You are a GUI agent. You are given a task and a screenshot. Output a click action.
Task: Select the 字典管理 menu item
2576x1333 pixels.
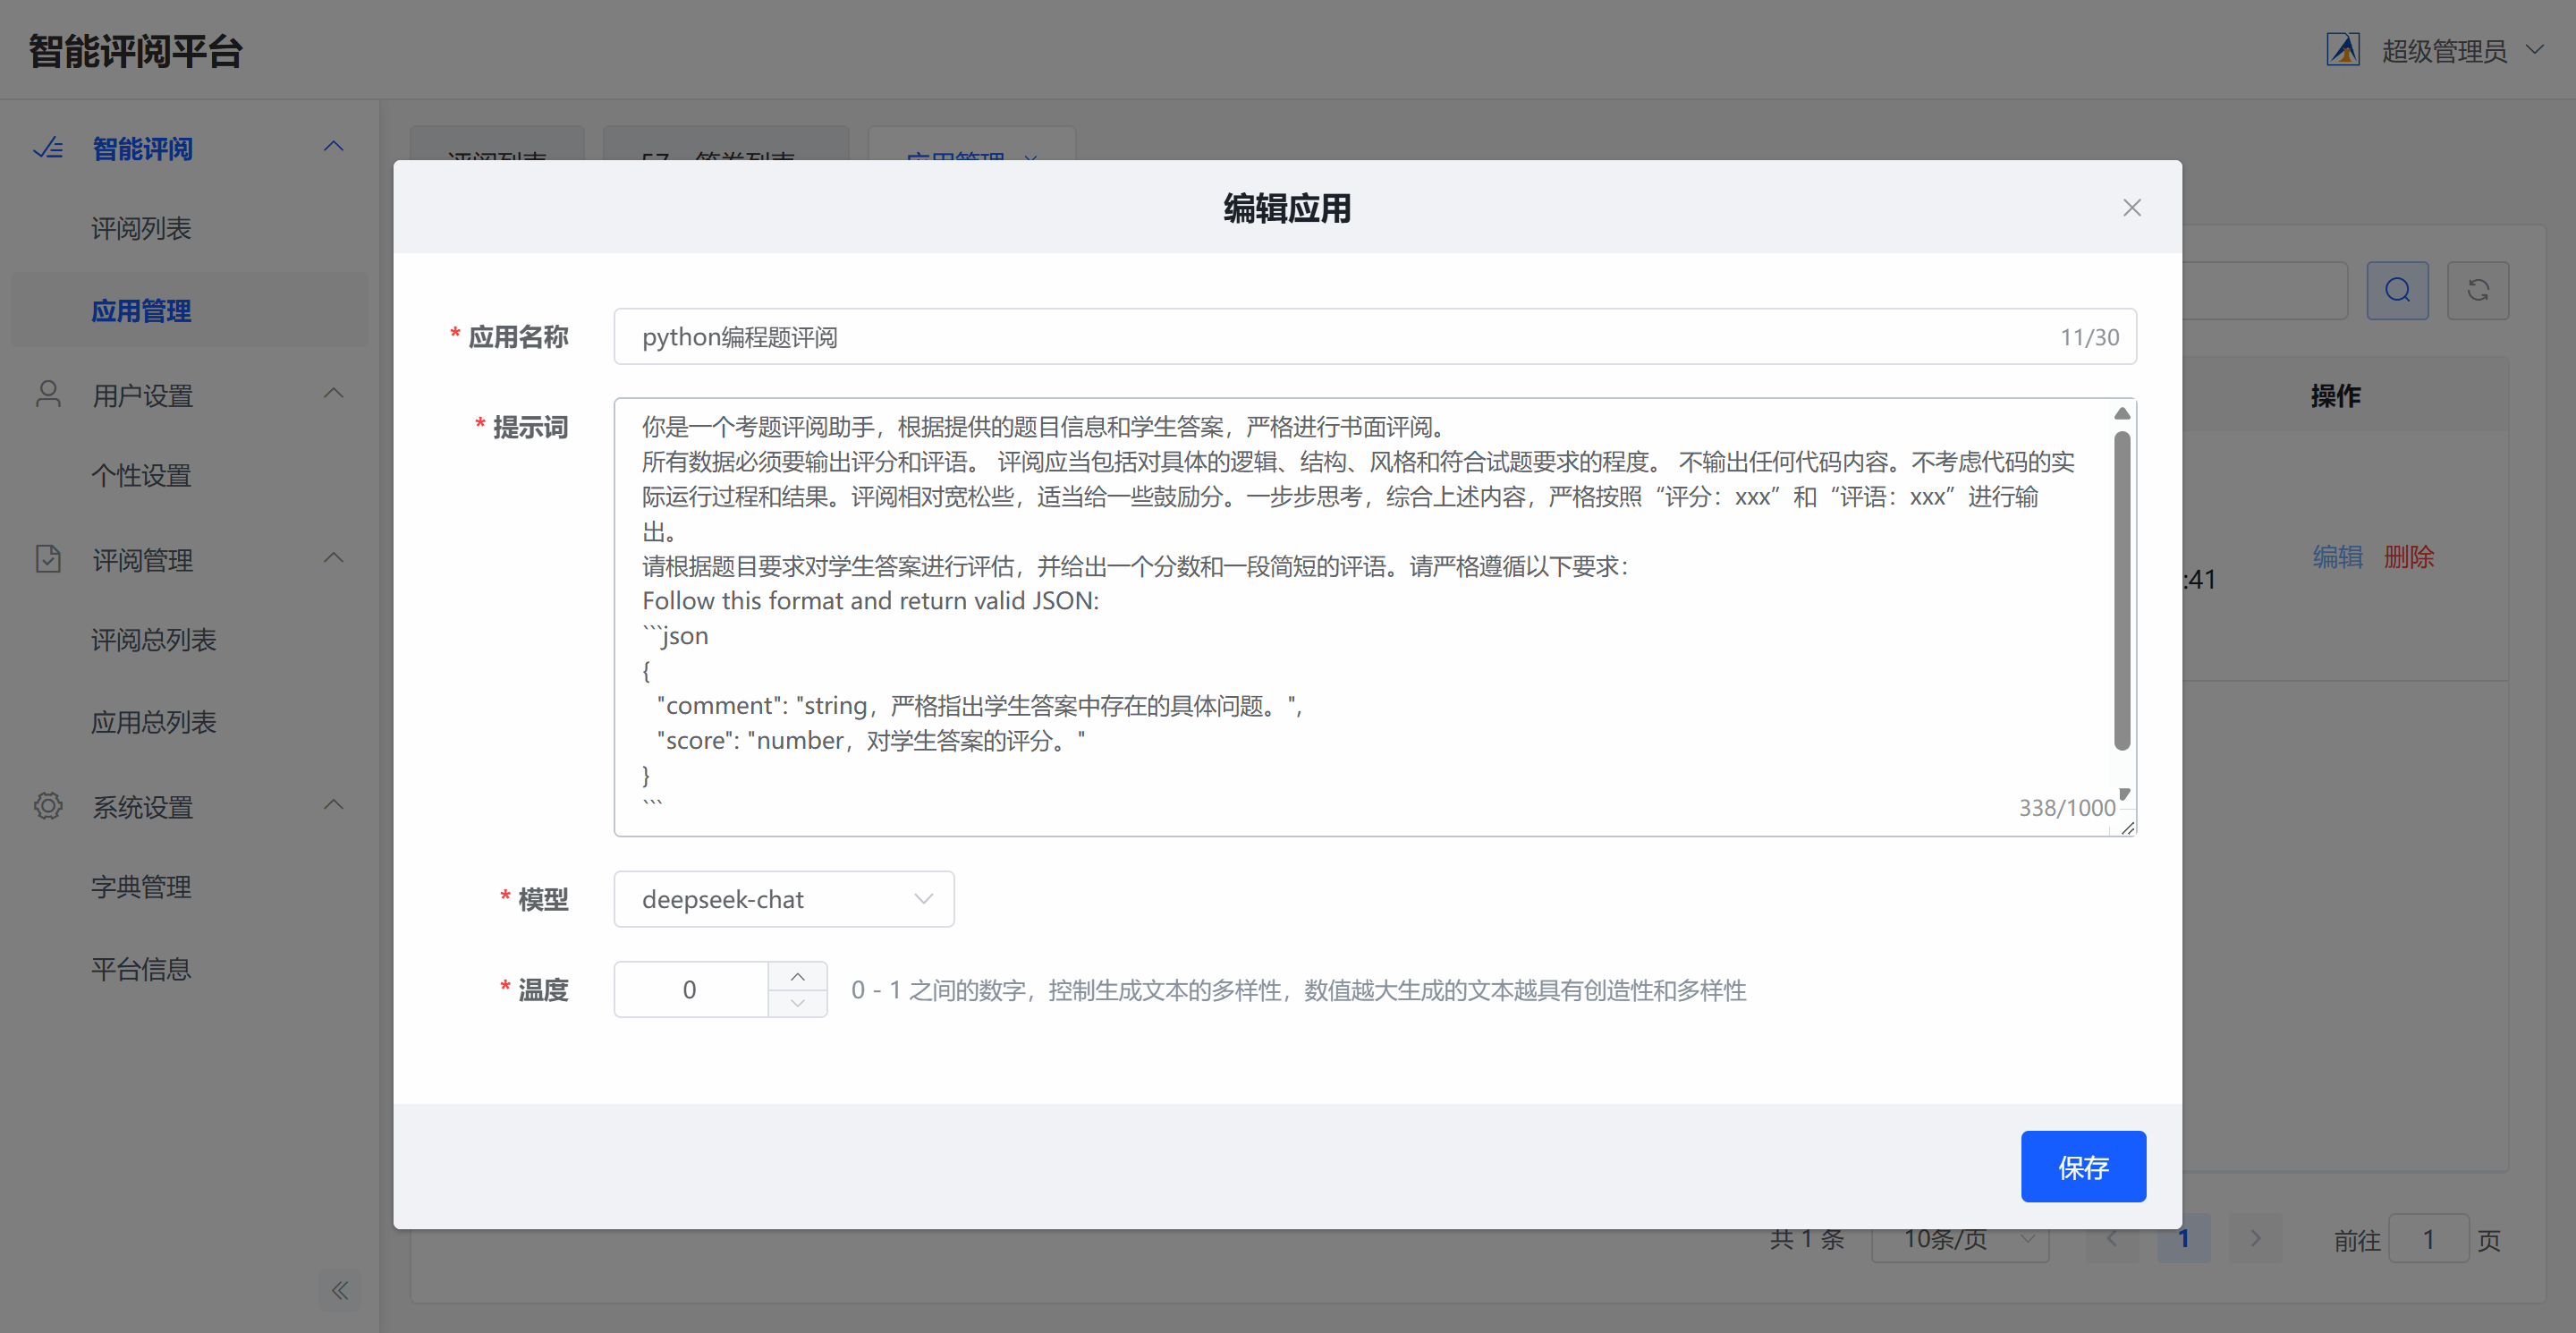(x=141, y=887)
